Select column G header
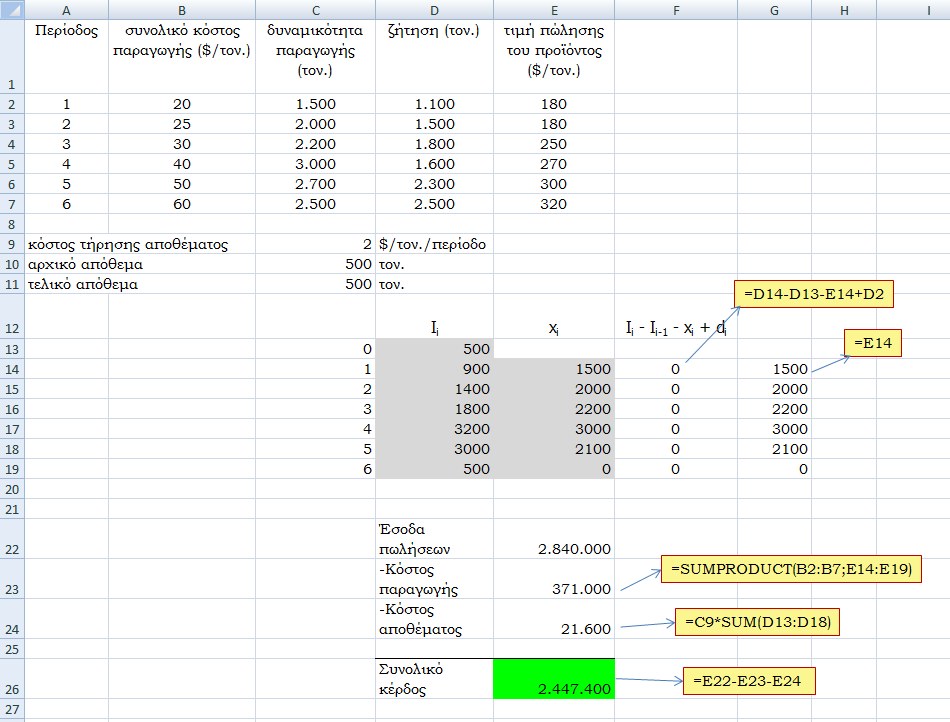This screenshot has width=950, height=722. click(774, 10)
